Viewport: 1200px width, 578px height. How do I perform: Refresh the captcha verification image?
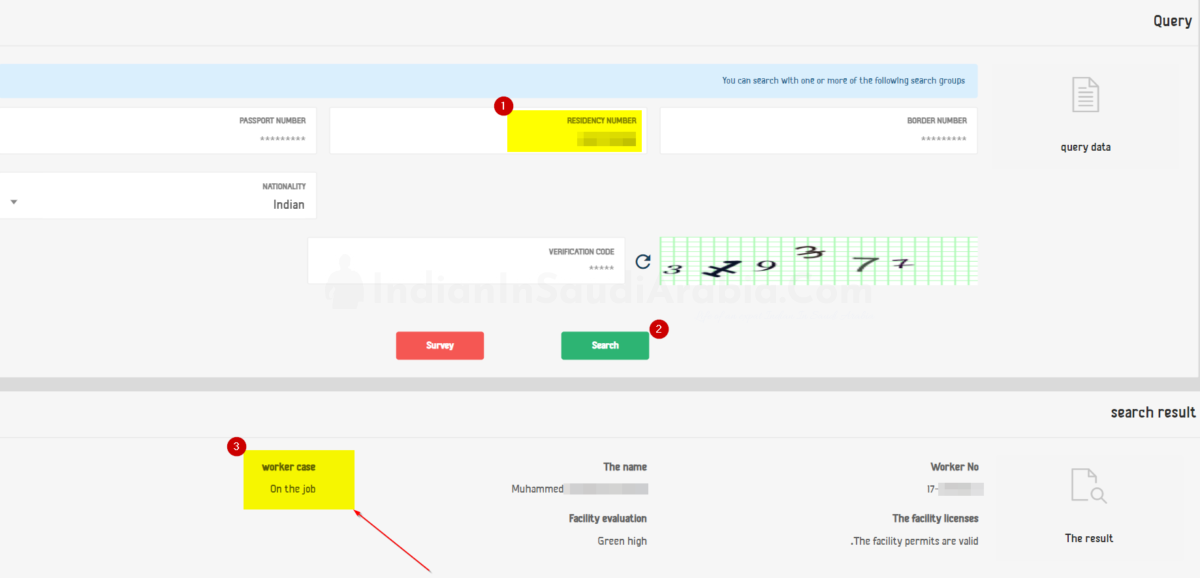tap(643, 262)
